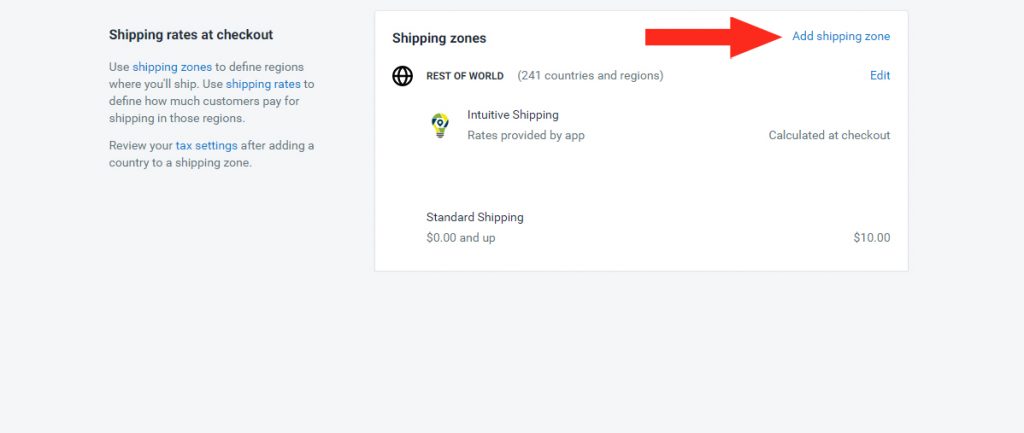Click the Shipping zones card heading

(439, 38)
